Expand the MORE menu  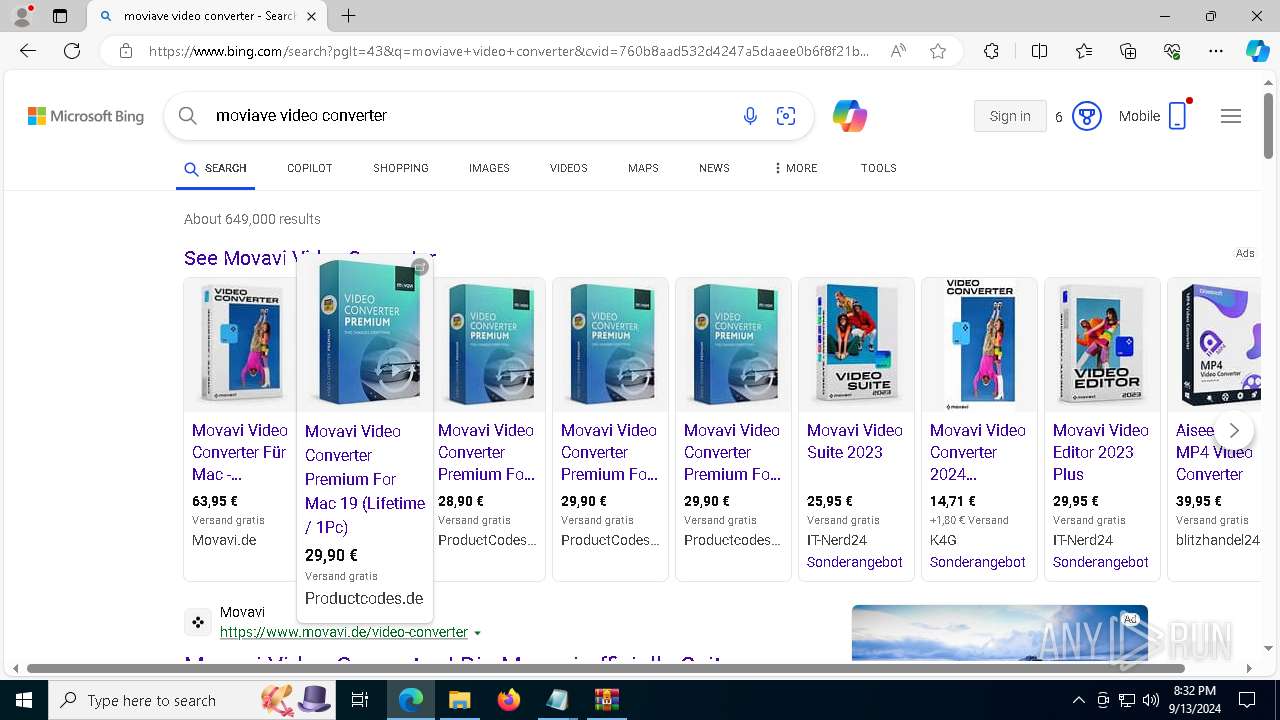[796, 168]
